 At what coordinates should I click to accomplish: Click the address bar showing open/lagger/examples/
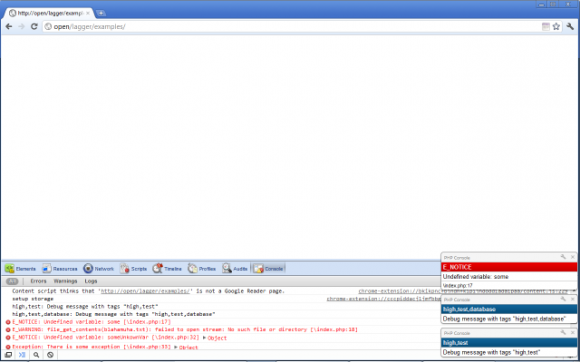coord(292,27)
